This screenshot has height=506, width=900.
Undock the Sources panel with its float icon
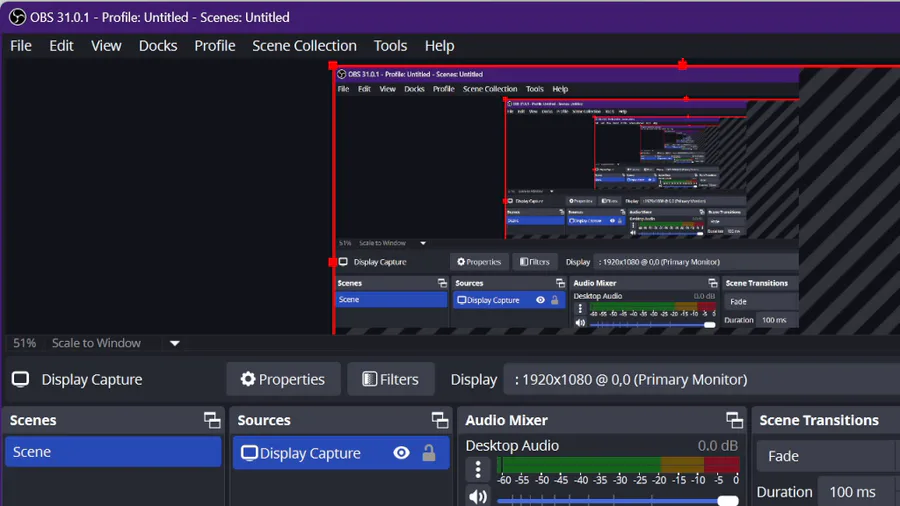click(440, 421)
